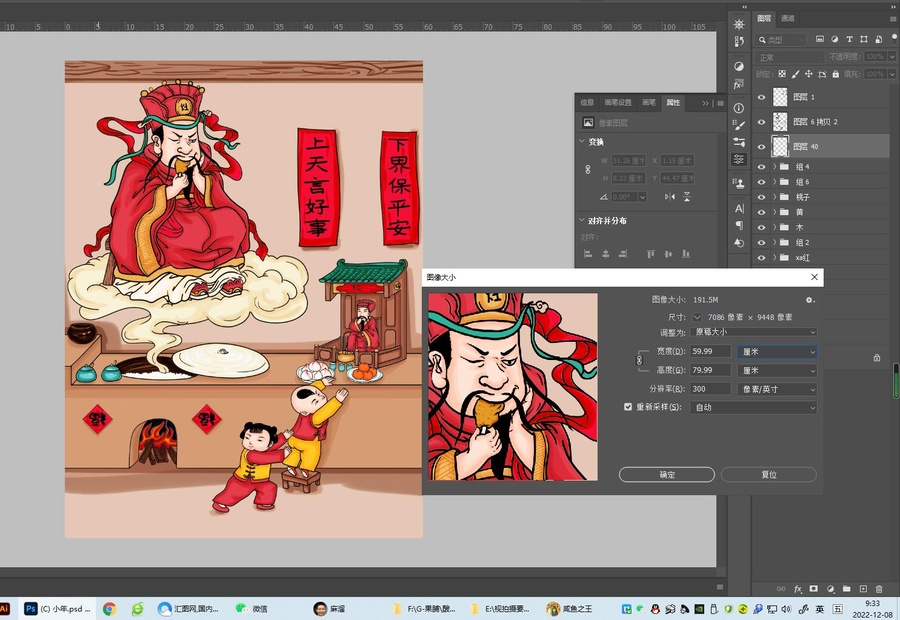This screenshot has height=620, width=900.
Task: Filter layers by shape layers
Action: [864, 40]
